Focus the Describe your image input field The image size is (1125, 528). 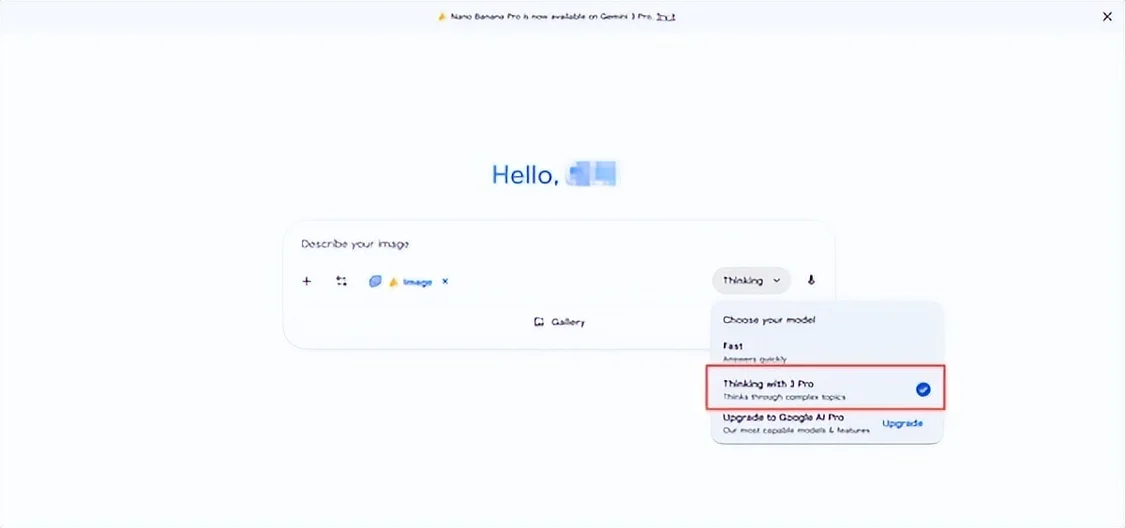tap(500, 244)
